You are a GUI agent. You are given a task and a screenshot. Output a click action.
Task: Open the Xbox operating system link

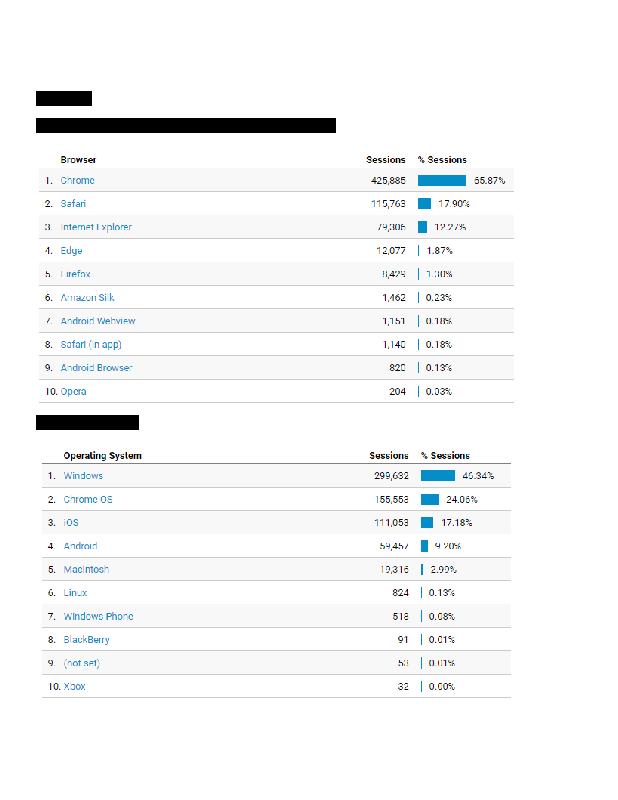[74, 687]
